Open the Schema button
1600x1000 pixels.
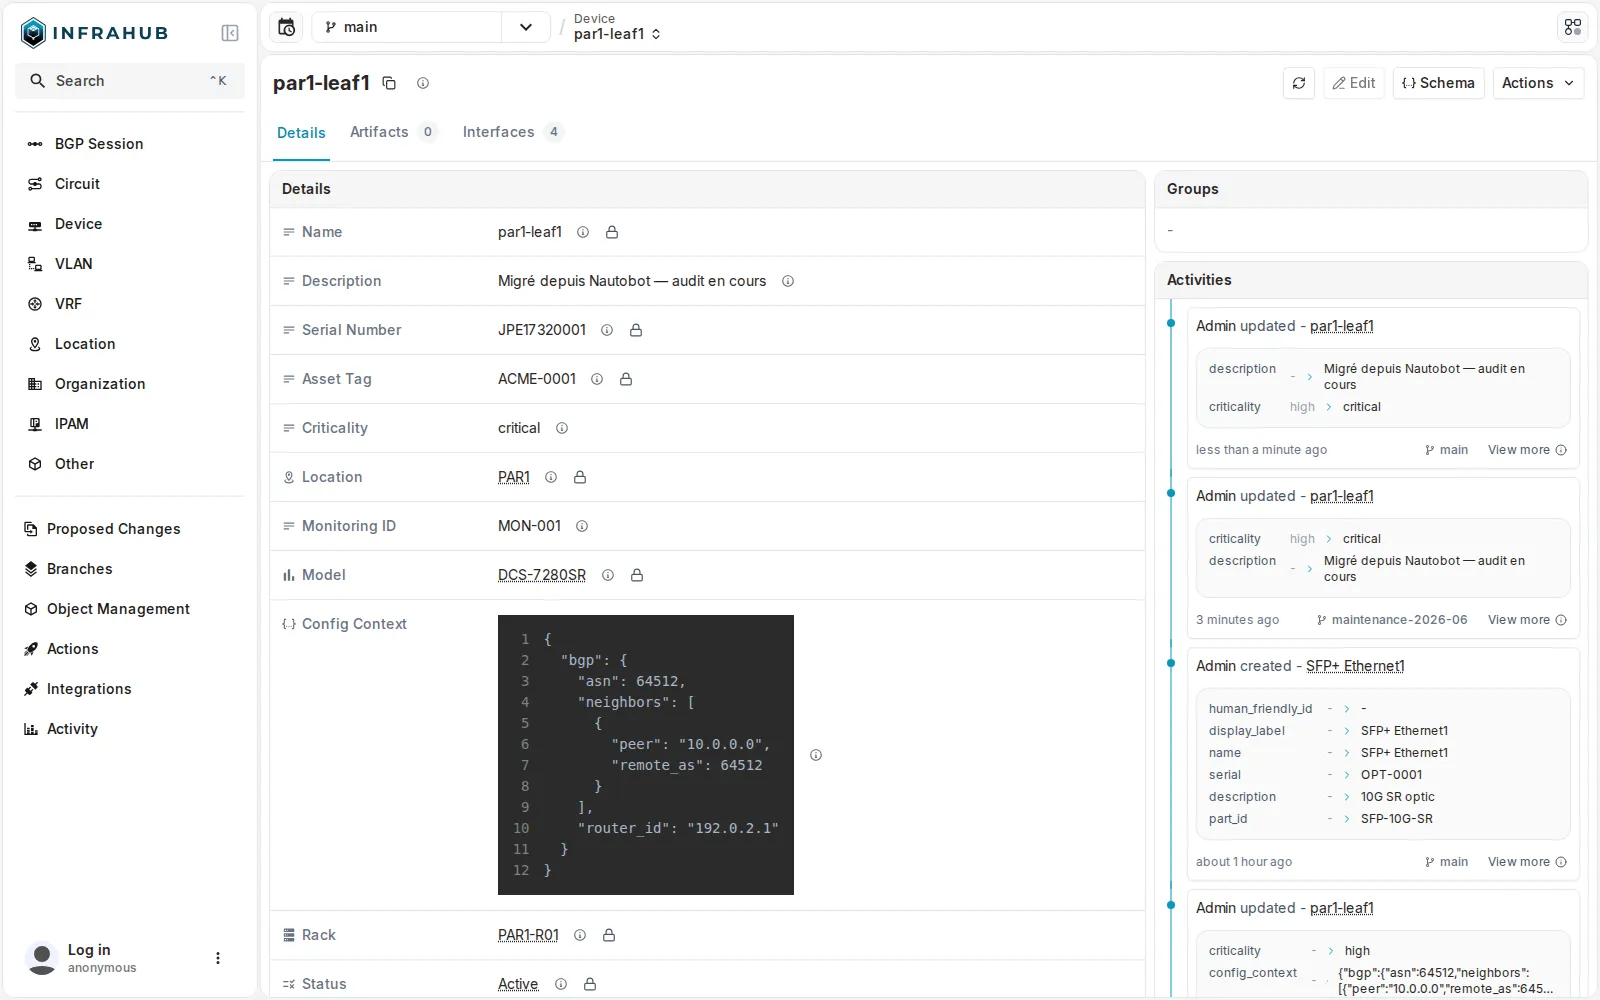1438,83
